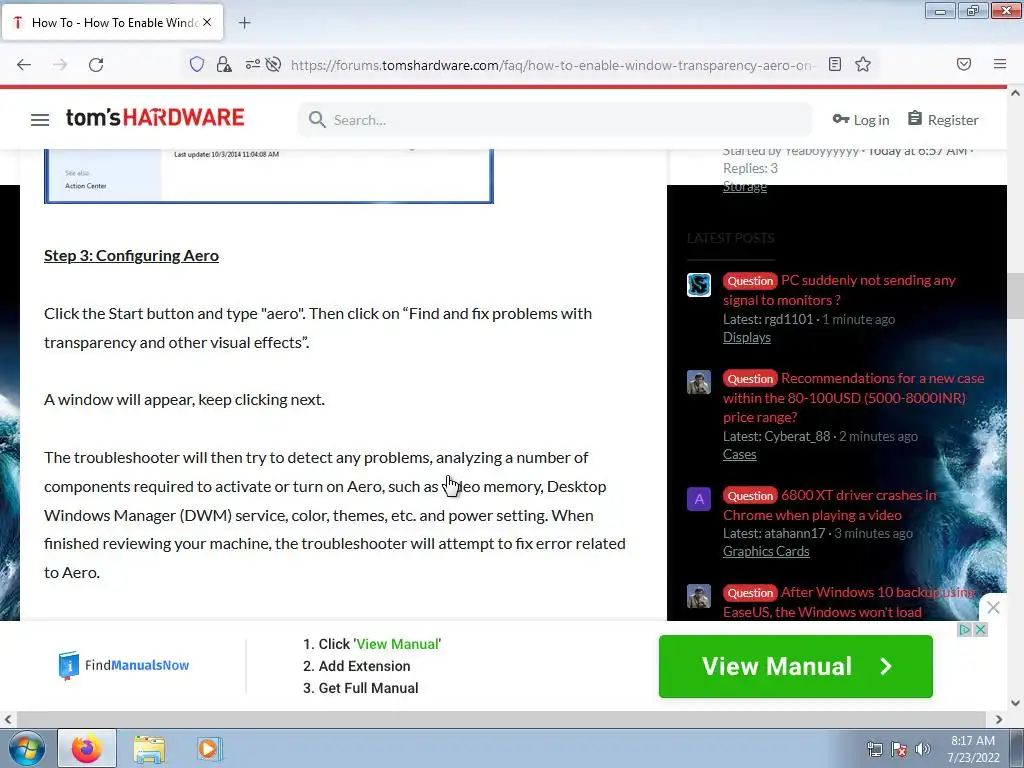Open a new browser tab
The height and width of the screenshot is (768, 1024).
tap(244, 23)
